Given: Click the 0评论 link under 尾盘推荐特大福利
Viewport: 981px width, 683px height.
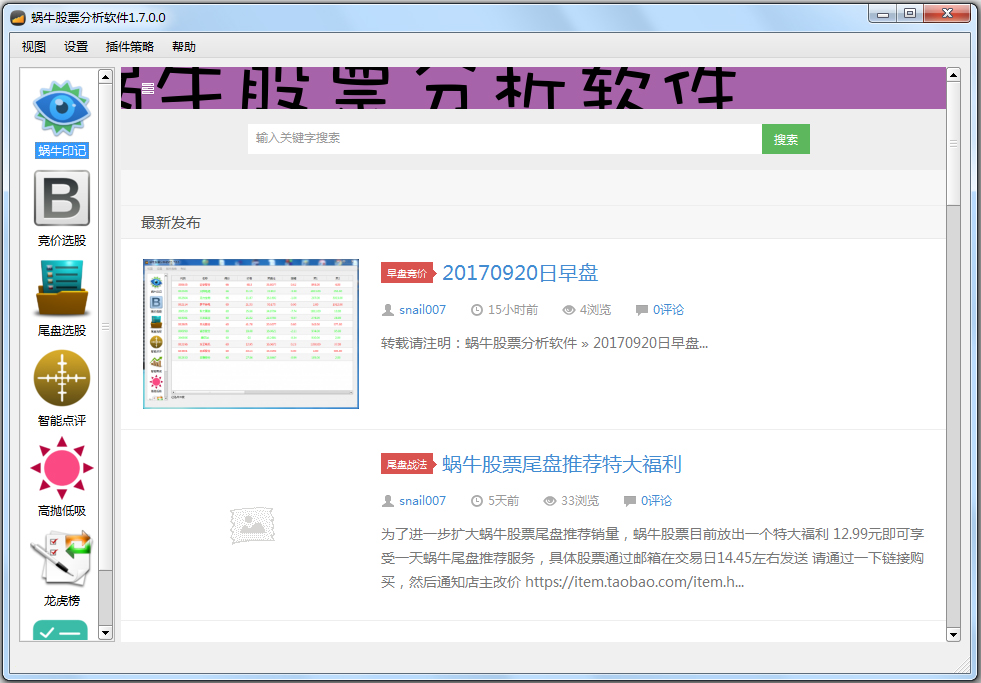Looking at the screenshot, I should [656, 500].
